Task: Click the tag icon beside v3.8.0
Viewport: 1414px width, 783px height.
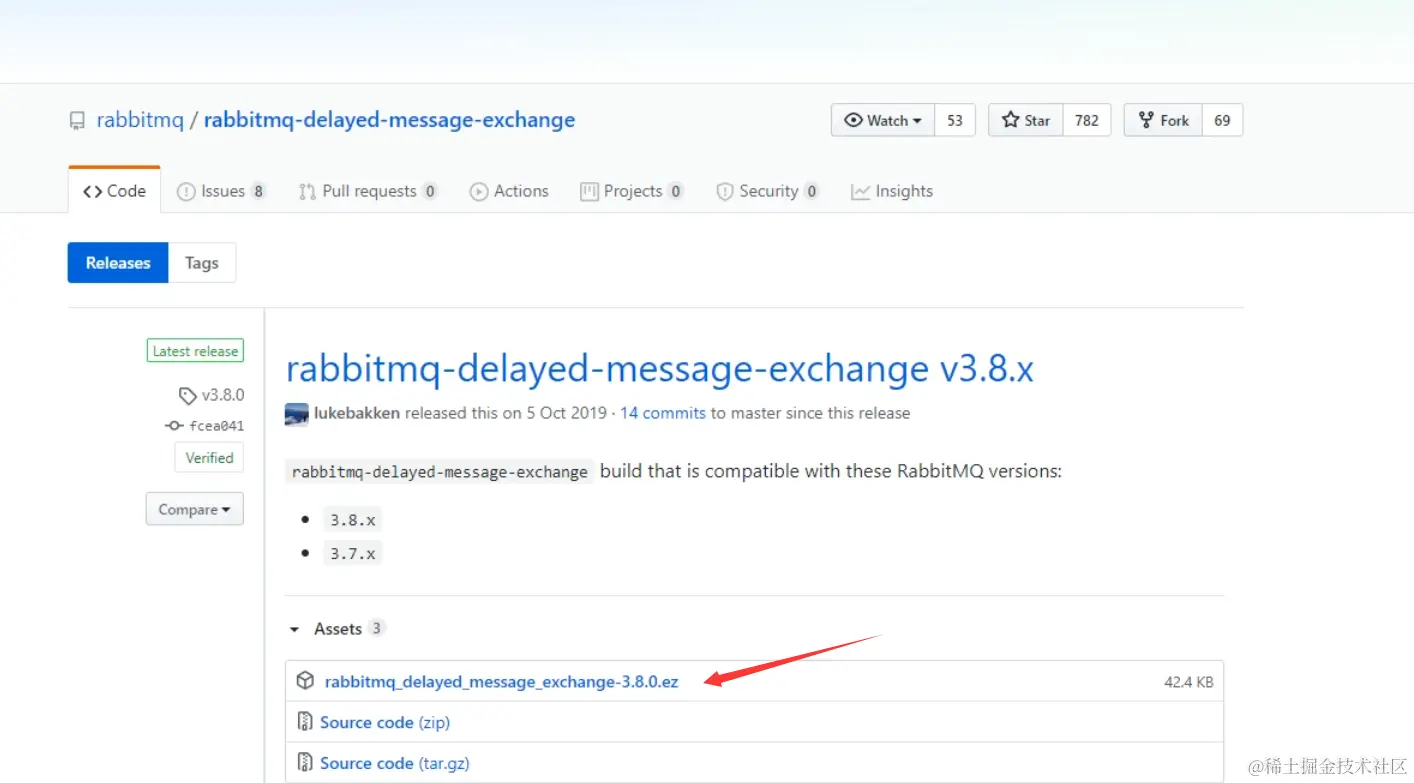Action: coord(187,395)
